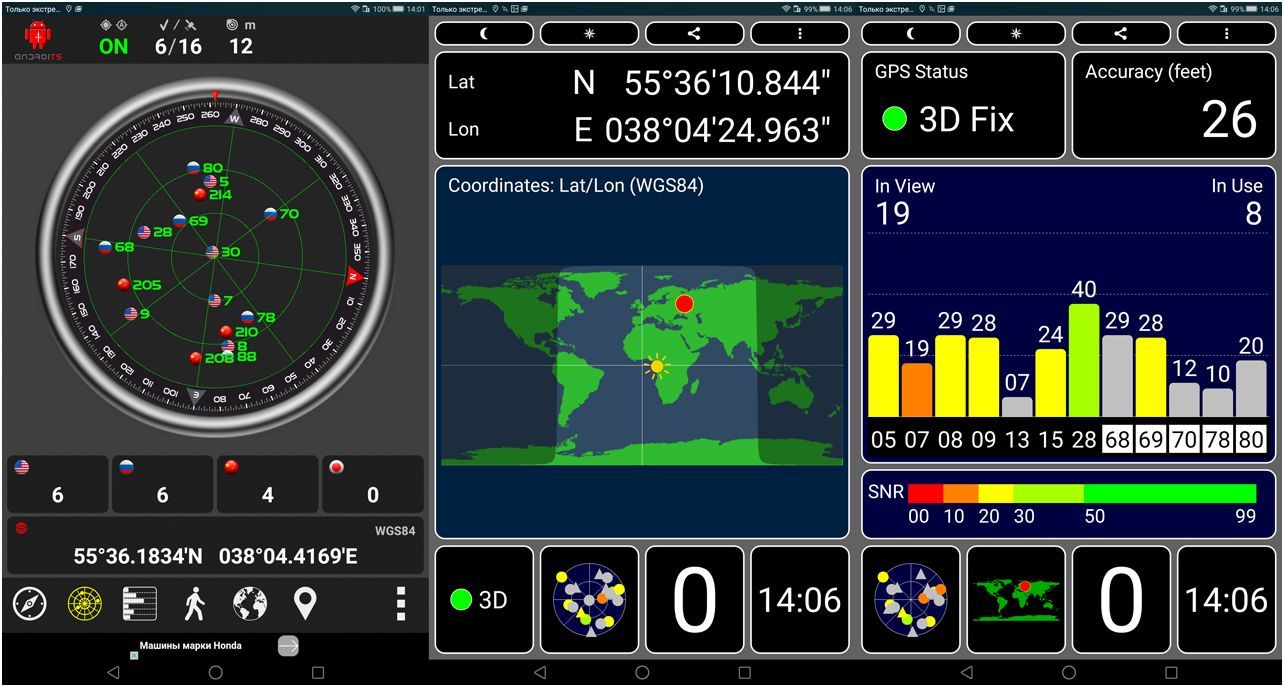1284x687 pixels.
Task: Open the compass view in the left app
Action: 30,604
